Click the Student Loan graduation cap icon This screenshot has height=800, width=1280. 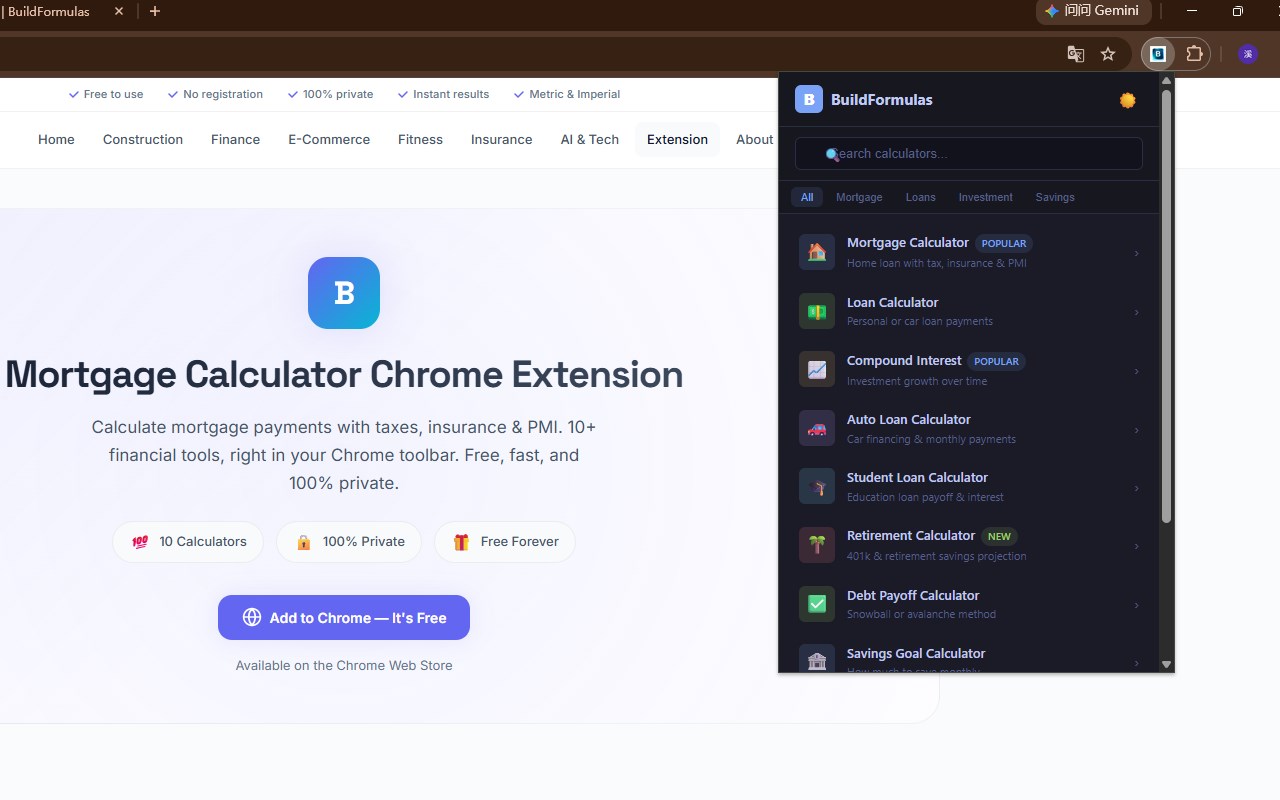click(x=817, y=487)
